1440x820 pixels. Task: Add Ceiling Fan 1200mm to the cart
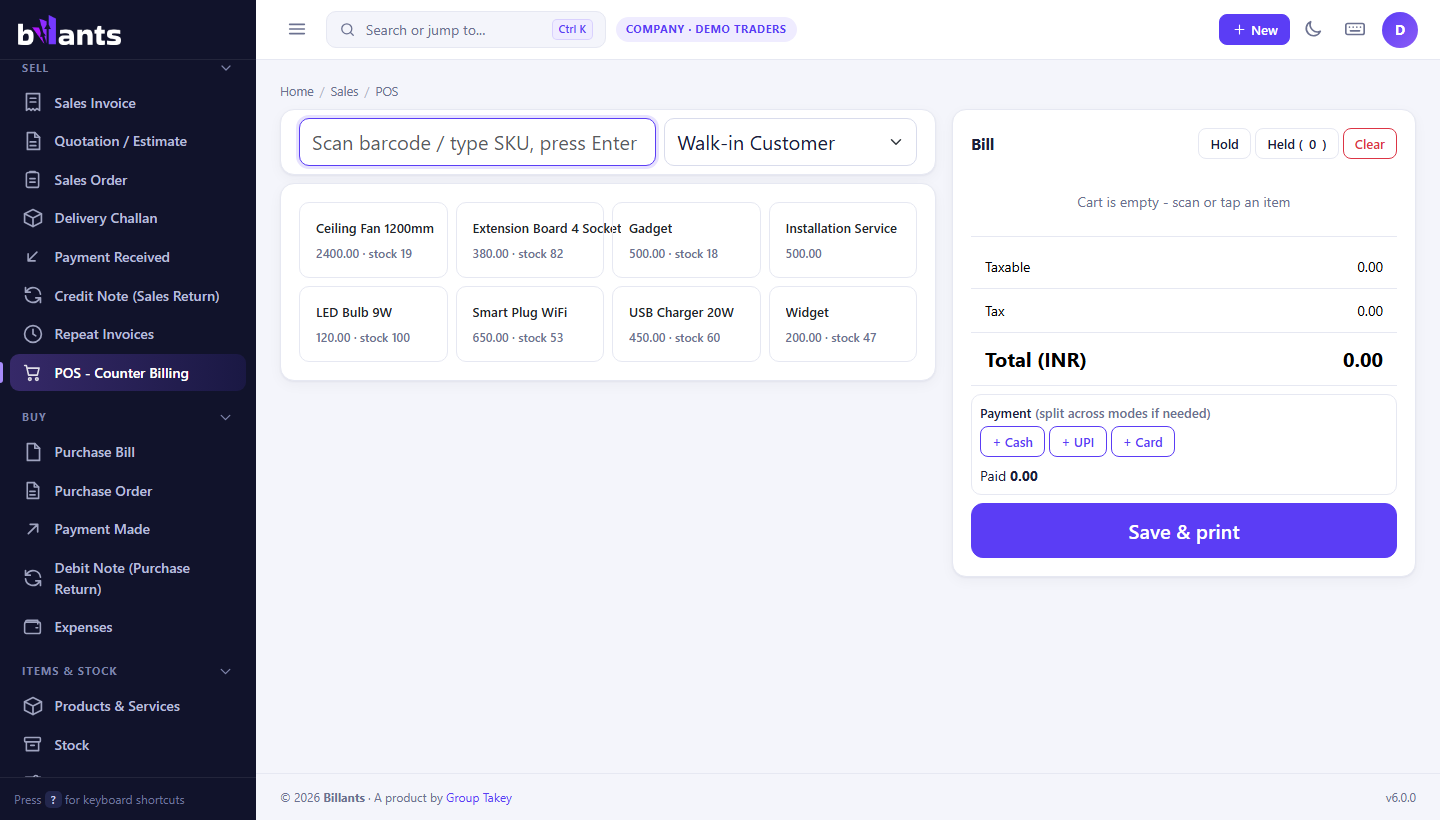(373, 240)
